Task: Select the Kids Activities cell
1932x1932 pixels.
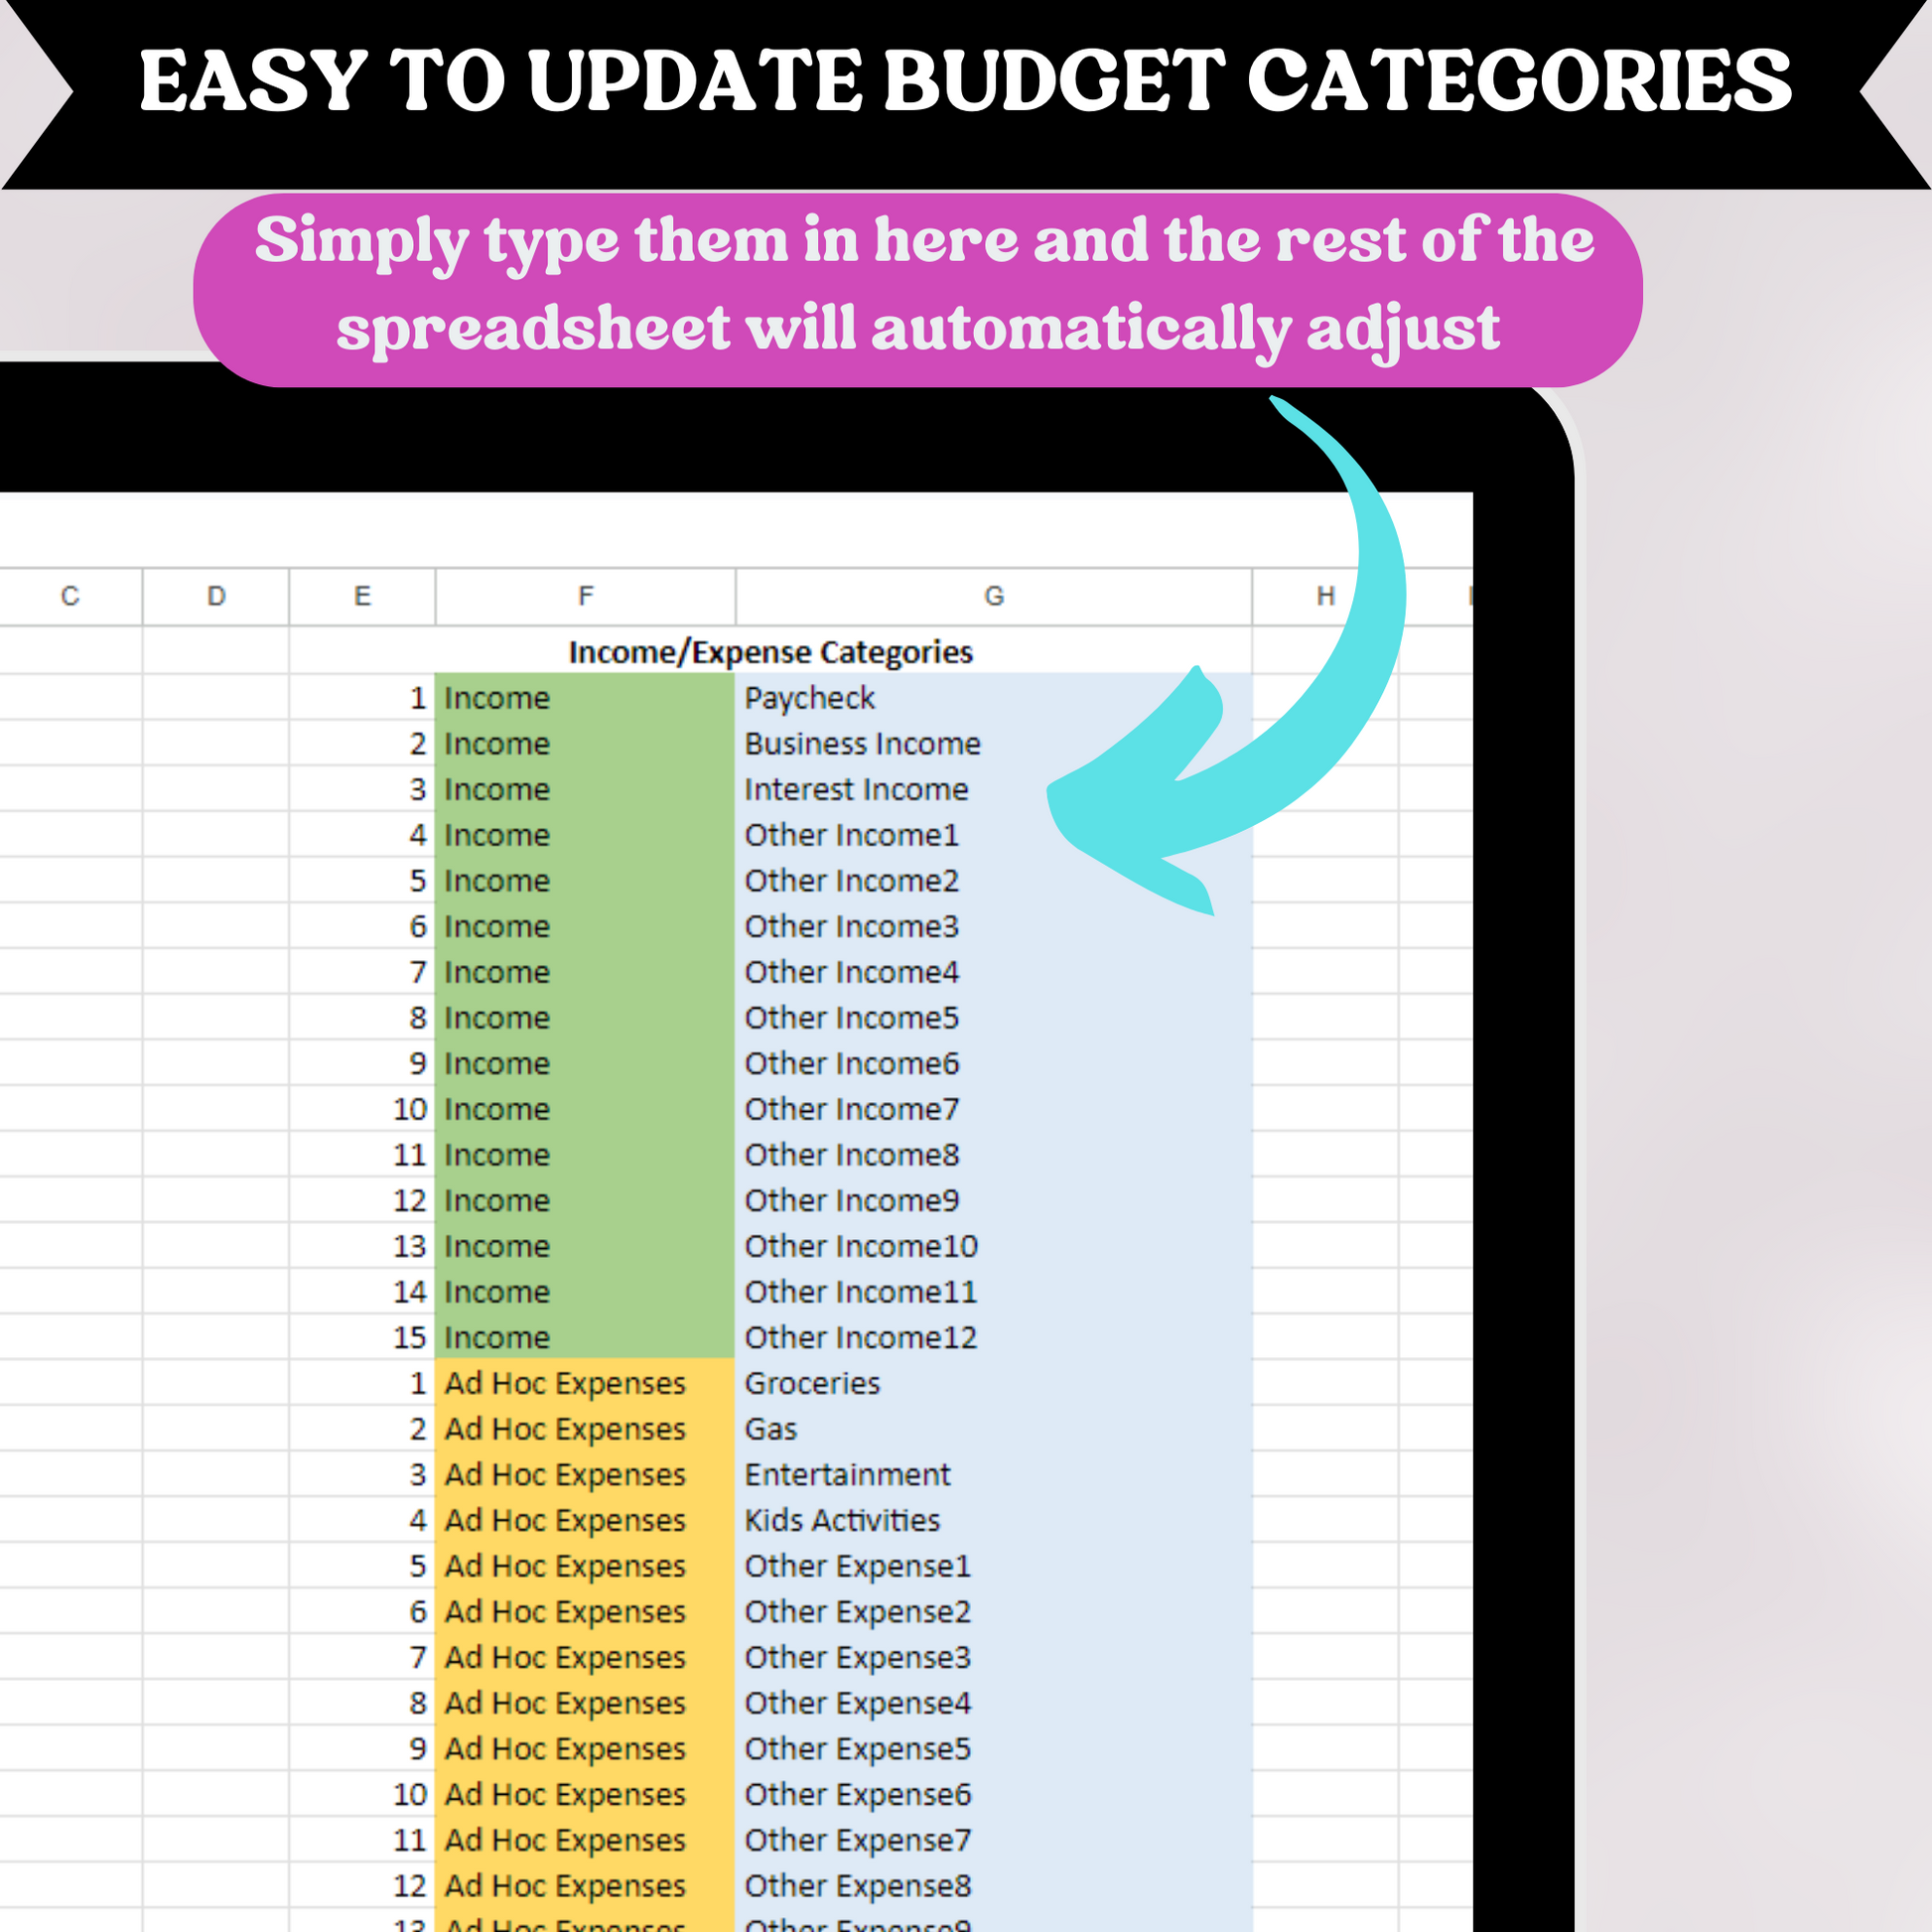Action: 993,1520
